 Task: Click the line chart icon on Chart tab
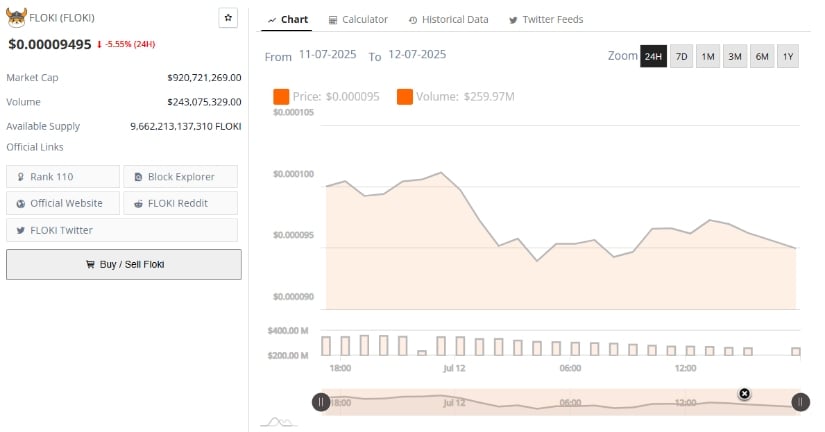pyautogui.click(x=272, y=20)
